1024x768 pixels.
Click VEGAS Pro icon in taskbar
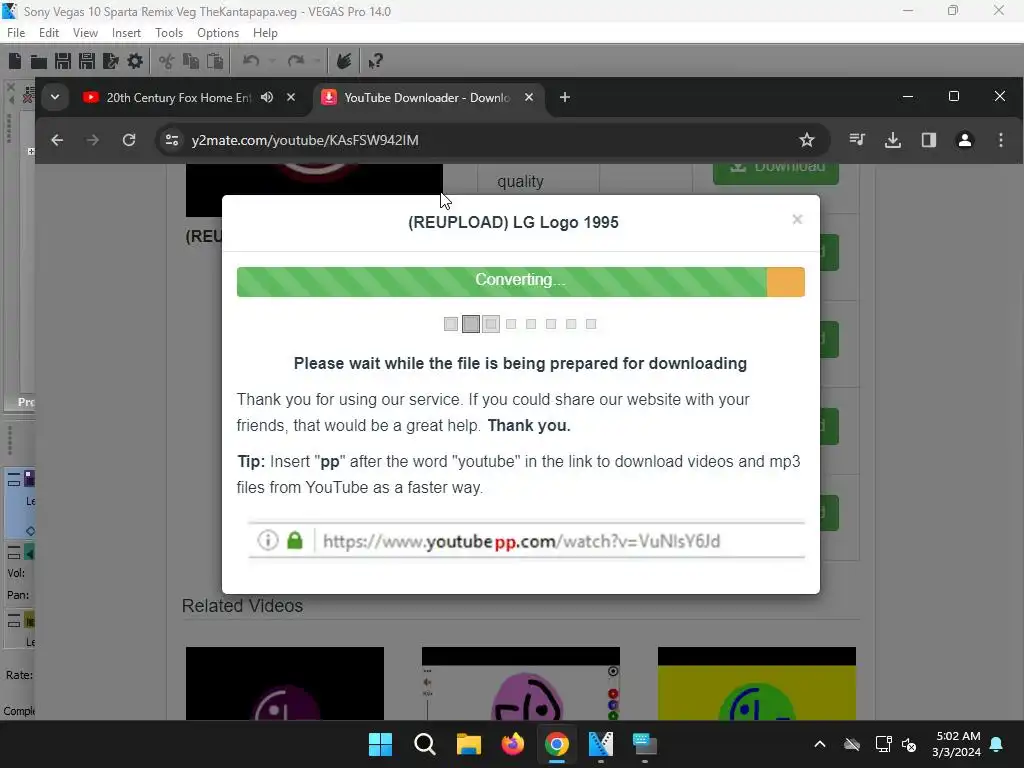click(601, 744)
